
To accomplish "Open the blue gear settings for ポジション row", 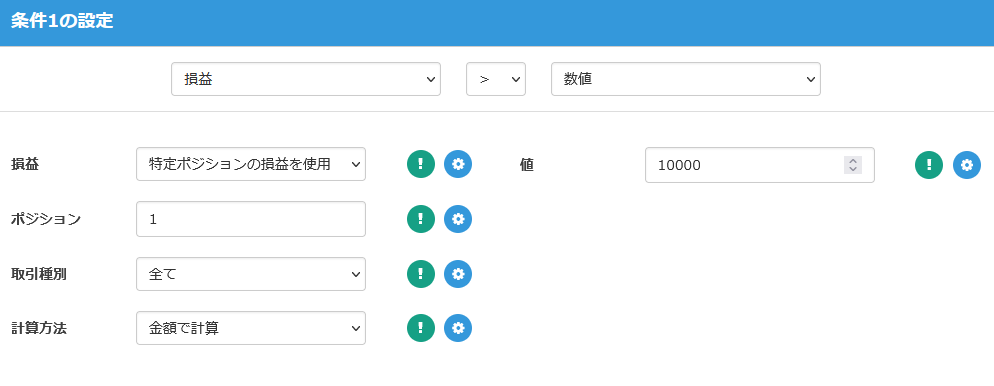I will point(458,219).
